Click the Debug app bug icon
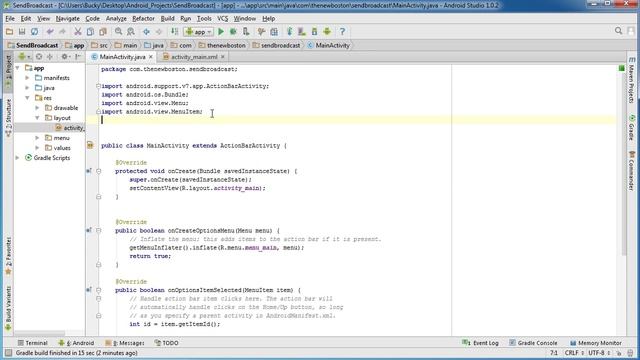 tap(233, 31)
